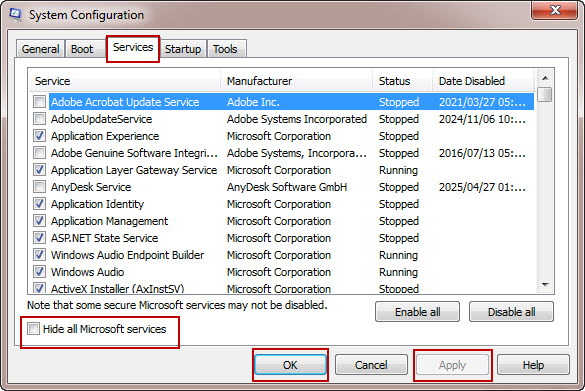The height and width of the screenshot is (391, 585).
Task: Uncheck Windows Audio Endpoint Builder
Action: tap(39, 254)
